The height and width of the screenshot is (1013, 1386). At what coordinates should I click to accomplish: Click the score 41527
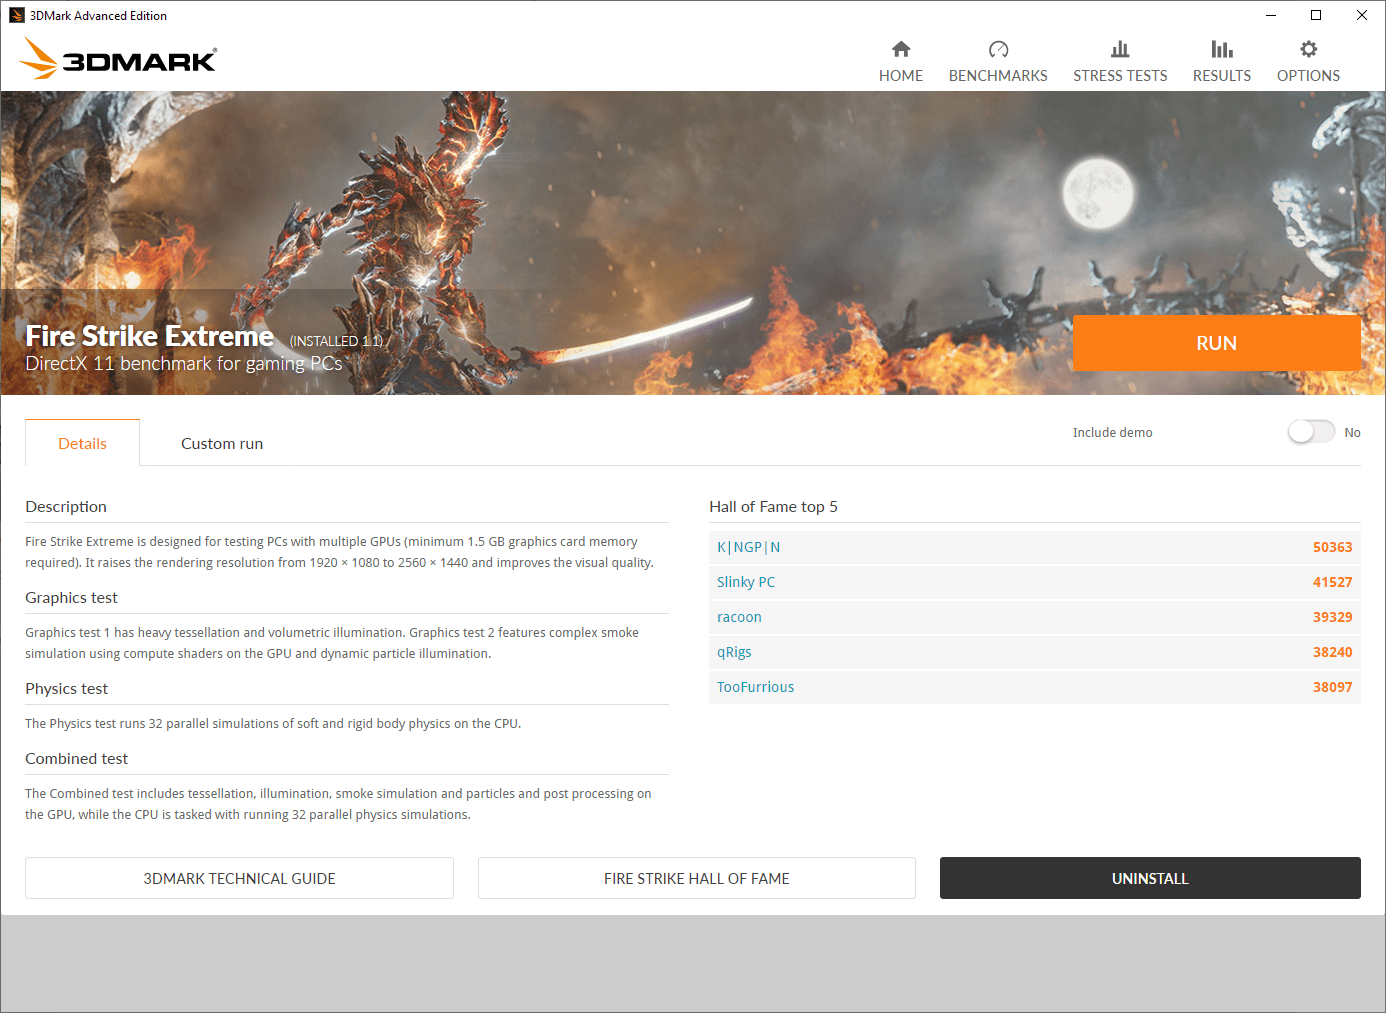(1332, 582)
